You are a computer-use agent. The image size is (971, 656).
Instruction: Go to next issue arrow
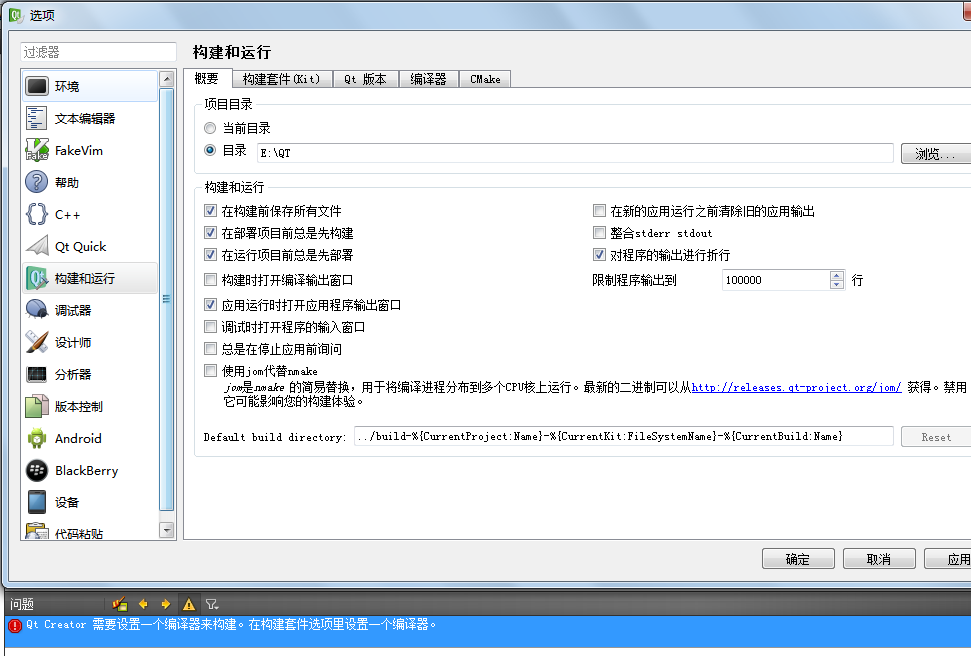[x=165, y=604]
